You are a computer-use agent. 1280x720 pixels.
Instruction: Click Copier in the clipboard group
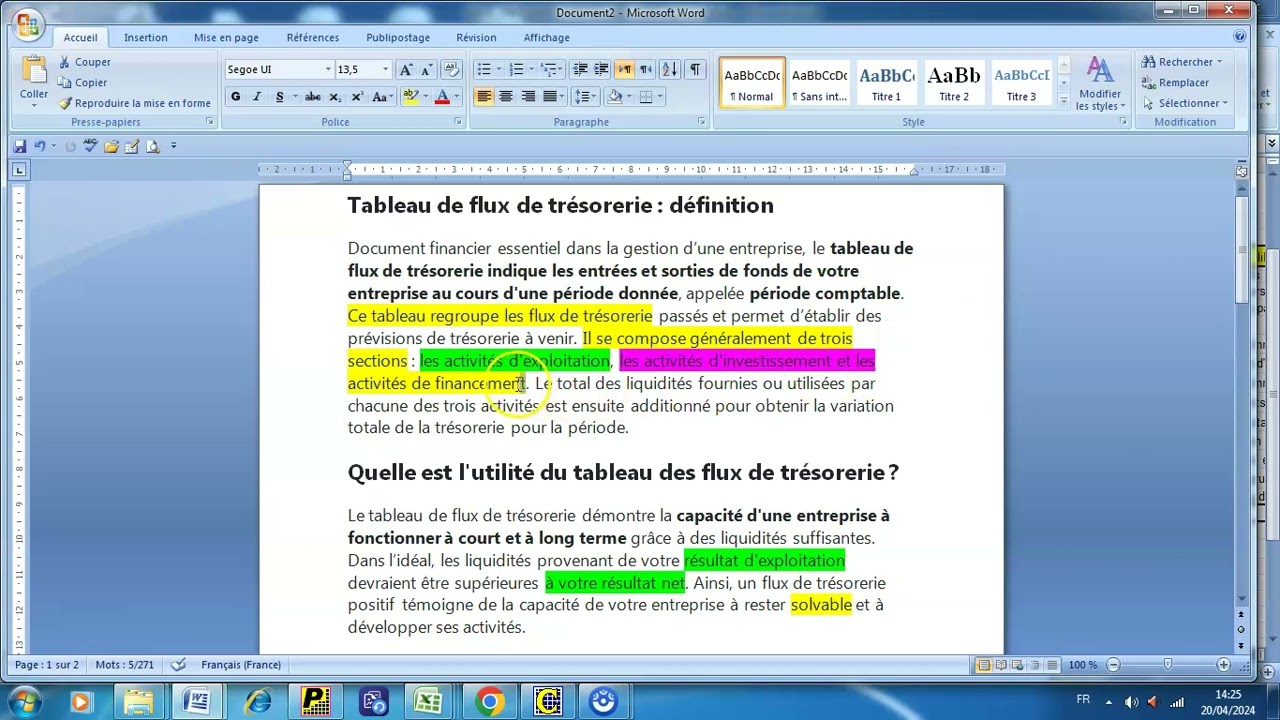coord(82,83)
